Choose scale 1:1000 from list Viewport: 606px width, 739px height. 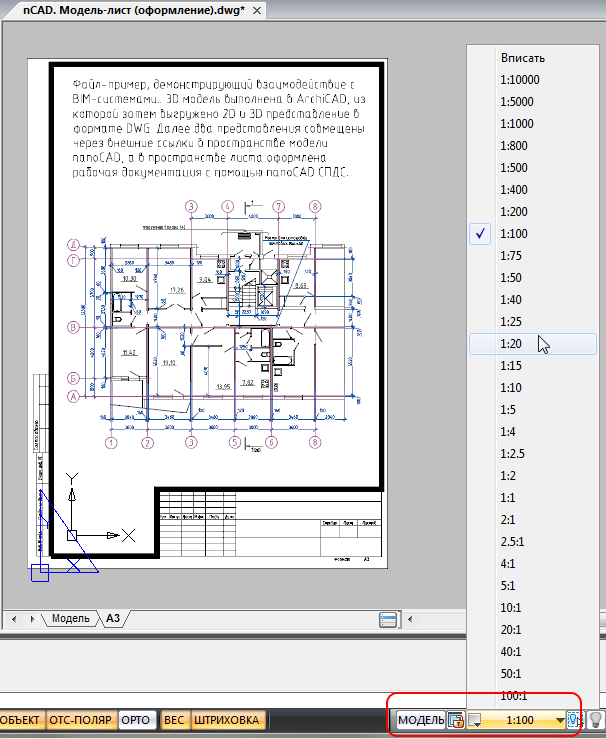(x=532, y=124)
